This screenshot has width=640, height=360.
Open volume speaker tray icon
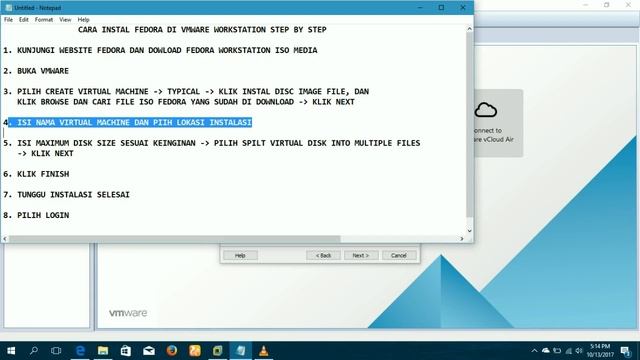click(579, 351)
